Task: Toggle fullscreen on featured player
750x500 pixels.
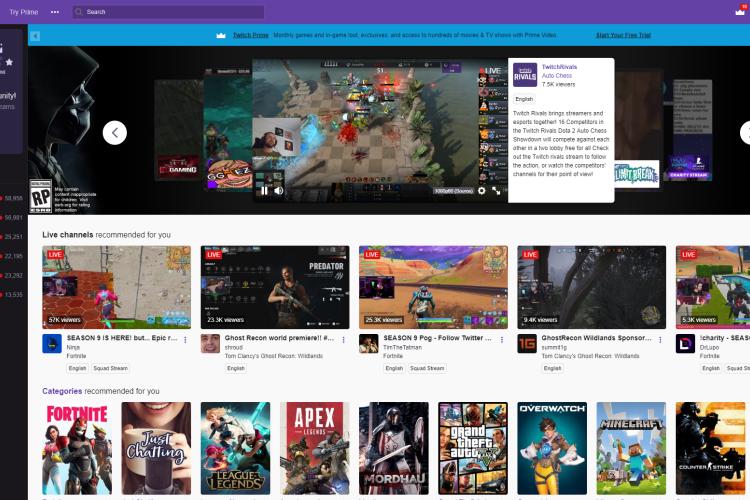Action: tap(496, 190)
